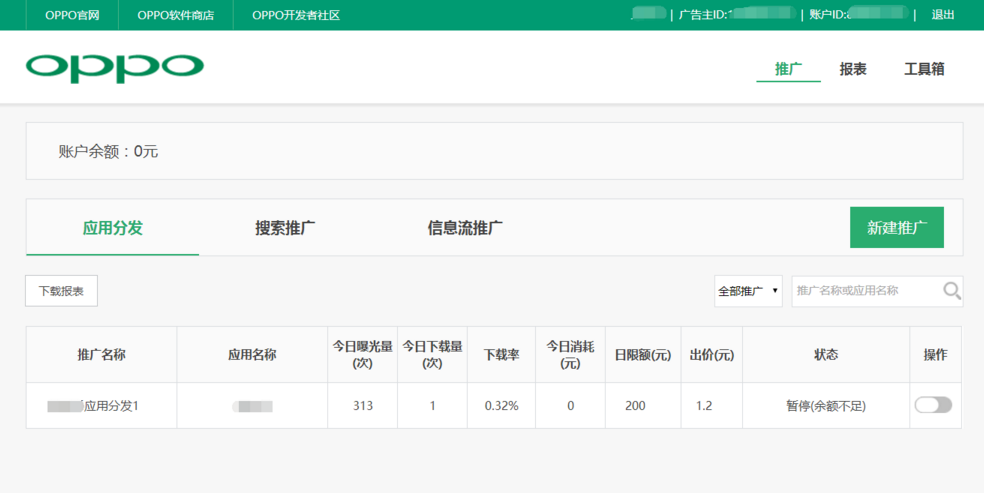The width and height of the screenshot is (984, 493).
Task: Click the 下载报表 button
Action: (x=62, y=291)
